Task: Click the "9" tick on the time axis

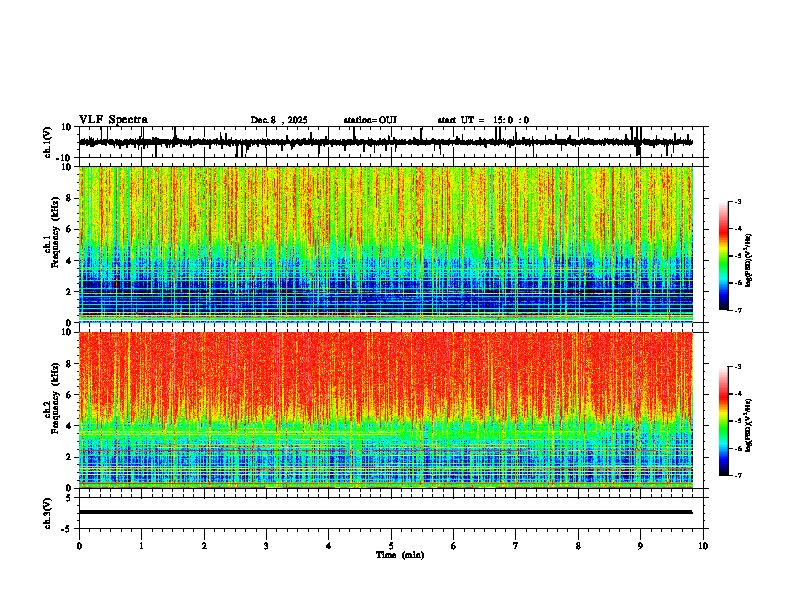Action: point(640,546)
